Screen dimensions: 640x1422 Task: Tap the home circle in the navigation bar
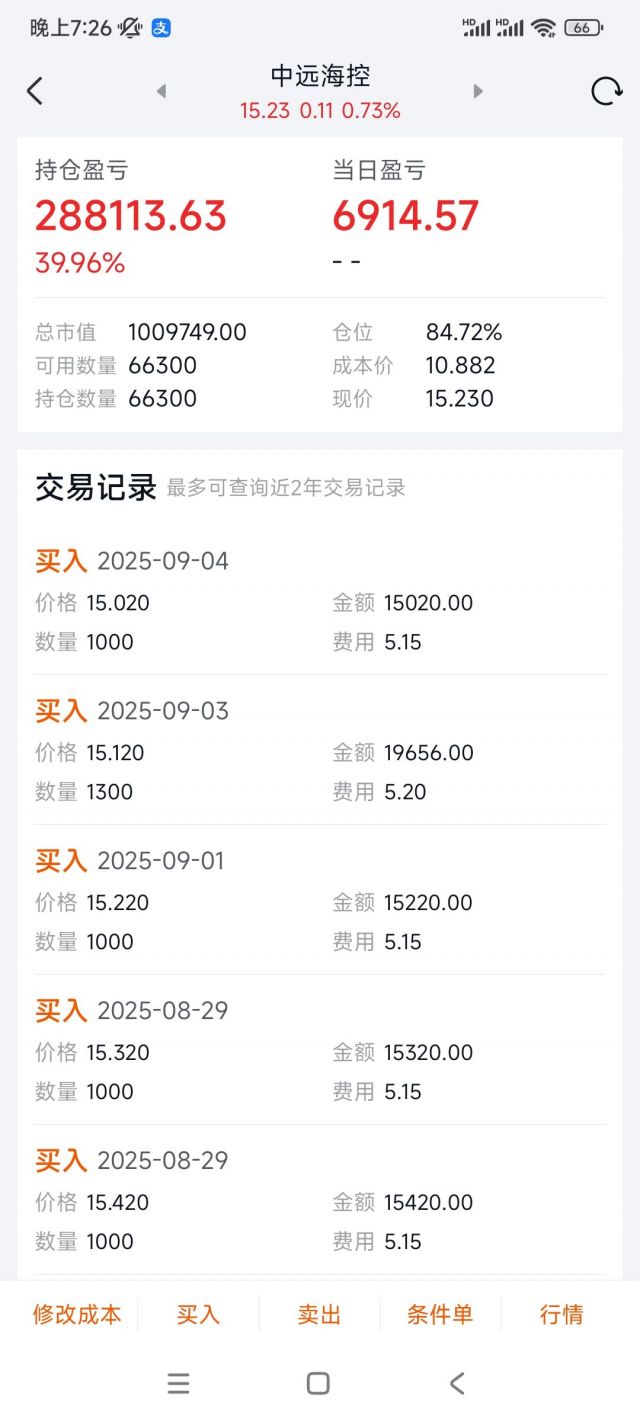coord(317,1383)
